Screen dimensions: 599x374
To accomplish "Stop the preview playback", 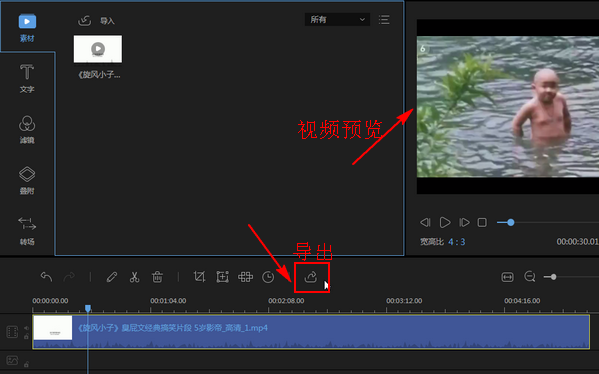I will pos(482,222).
